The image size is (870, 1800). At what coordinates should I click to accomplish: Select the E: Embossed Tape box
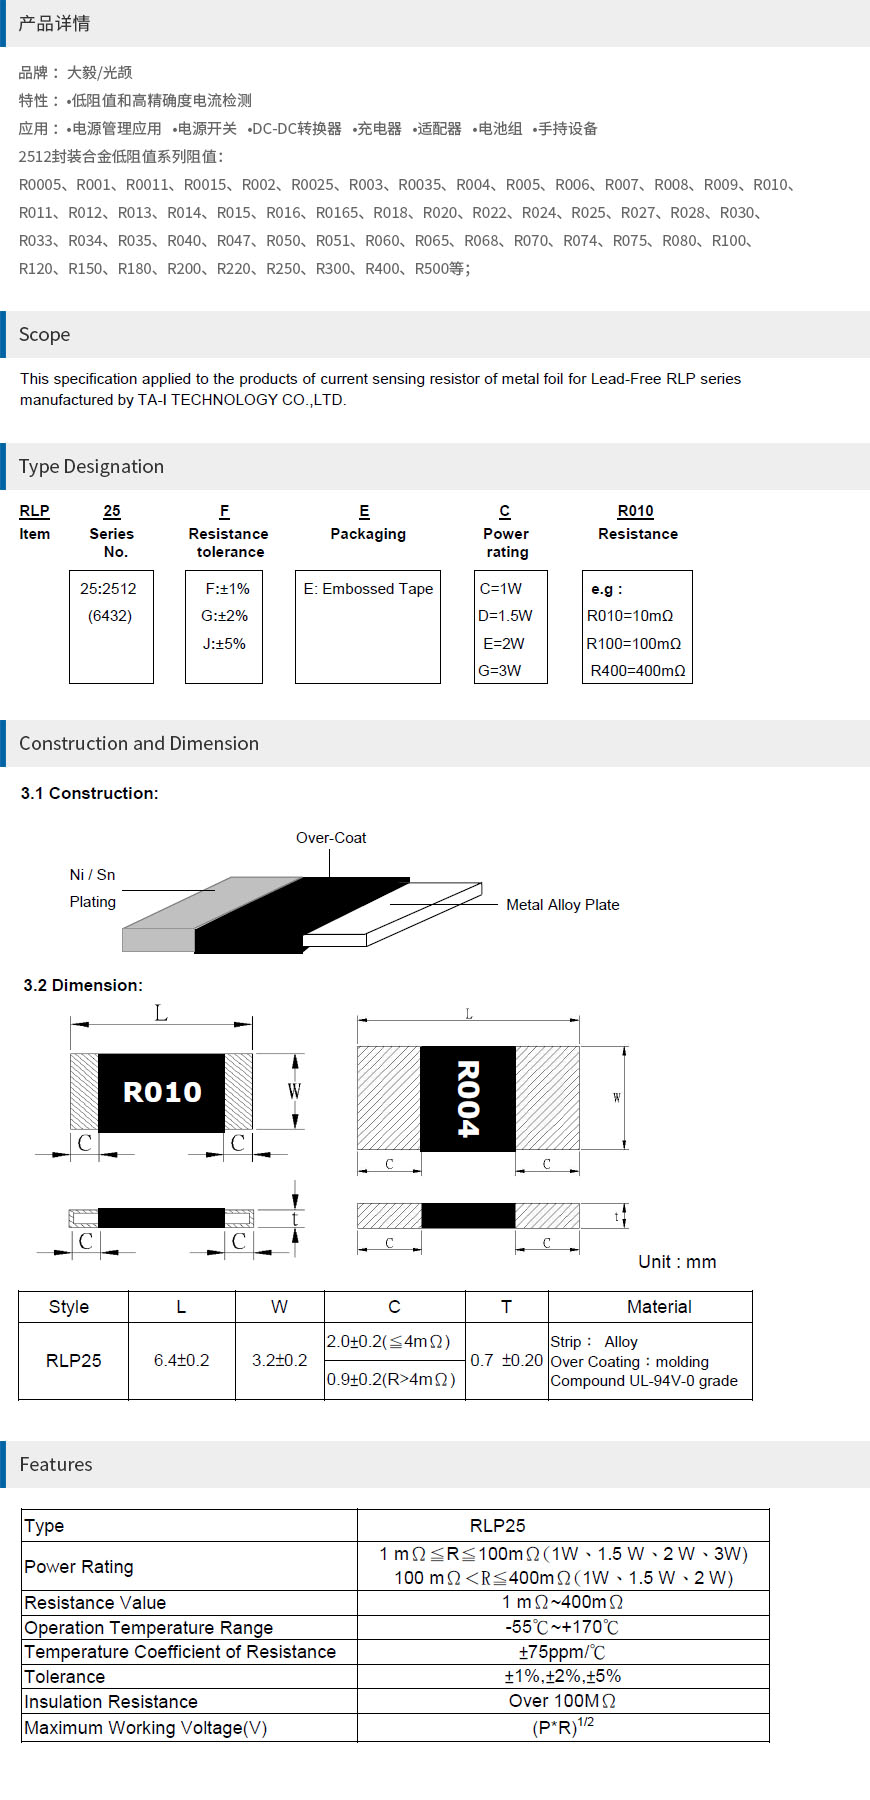pyautogui.click(x=368, y=627)
